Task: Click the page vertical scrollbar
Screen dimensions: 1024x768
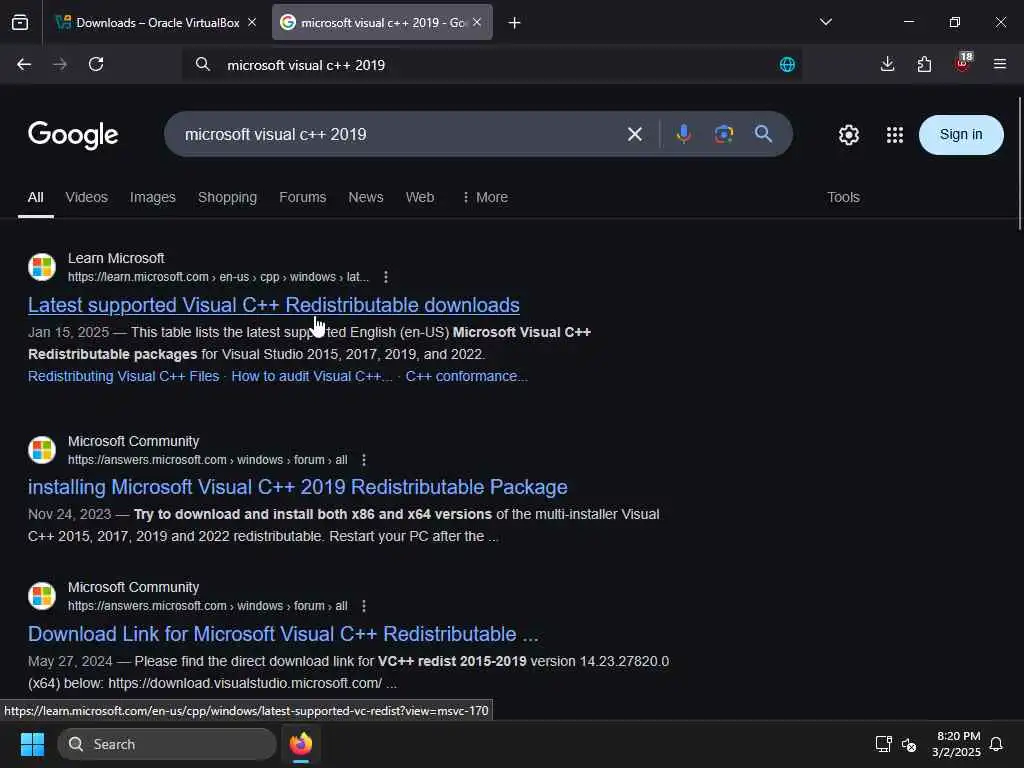Action: tap(1019, 163)
